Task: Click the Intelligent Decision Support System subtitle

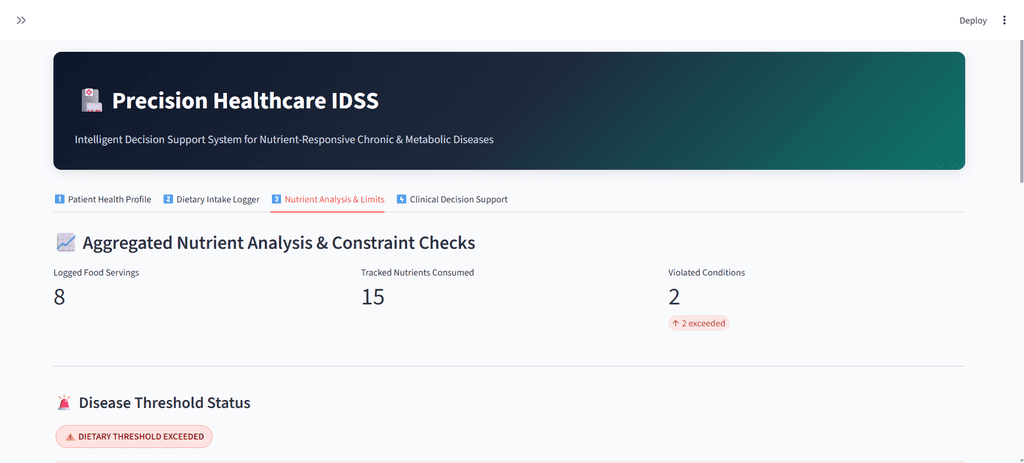Action: [x=284, y=140]
